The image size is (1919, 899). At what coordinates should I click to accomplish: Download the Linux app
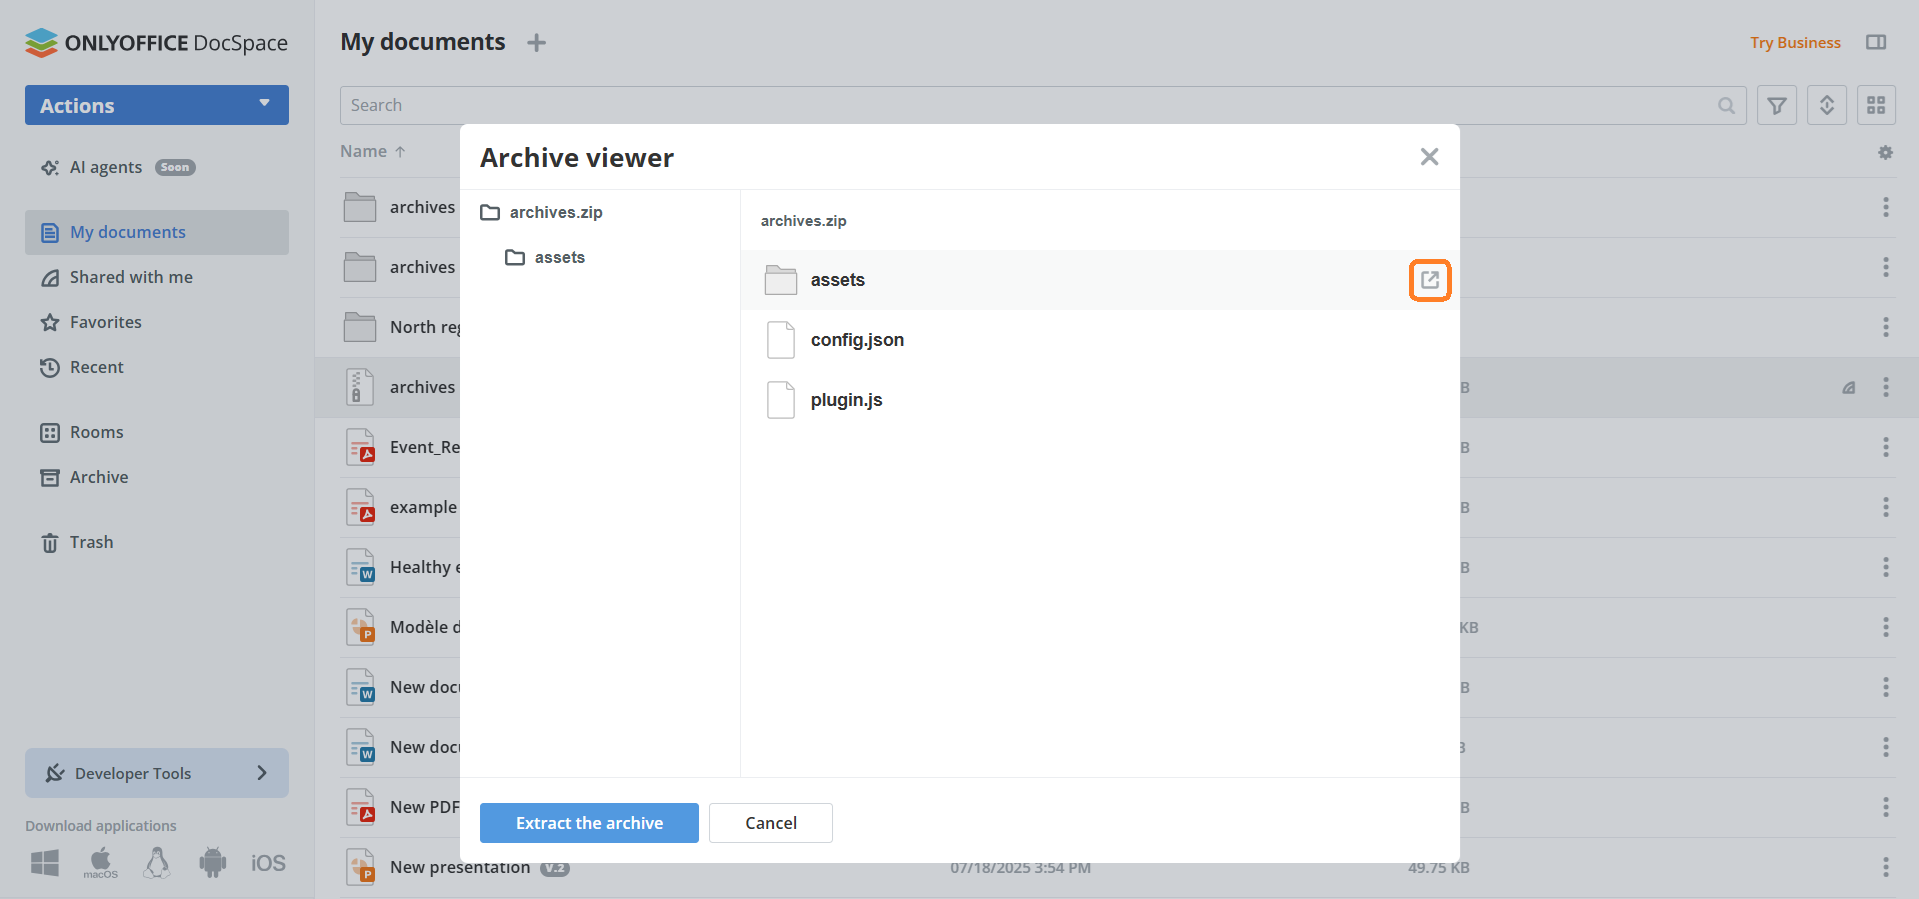[156, 863]
